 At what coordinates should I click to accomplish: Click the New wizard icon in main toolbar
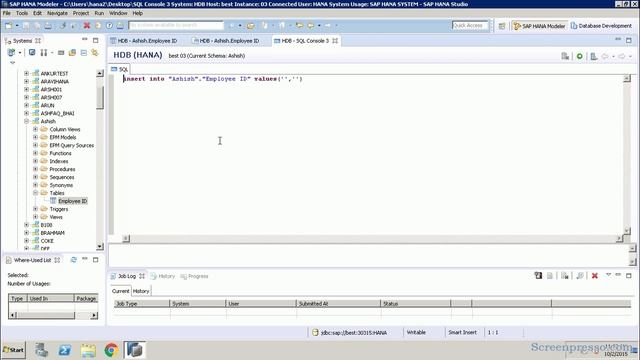pyautogui.click(x=9, y=26)
